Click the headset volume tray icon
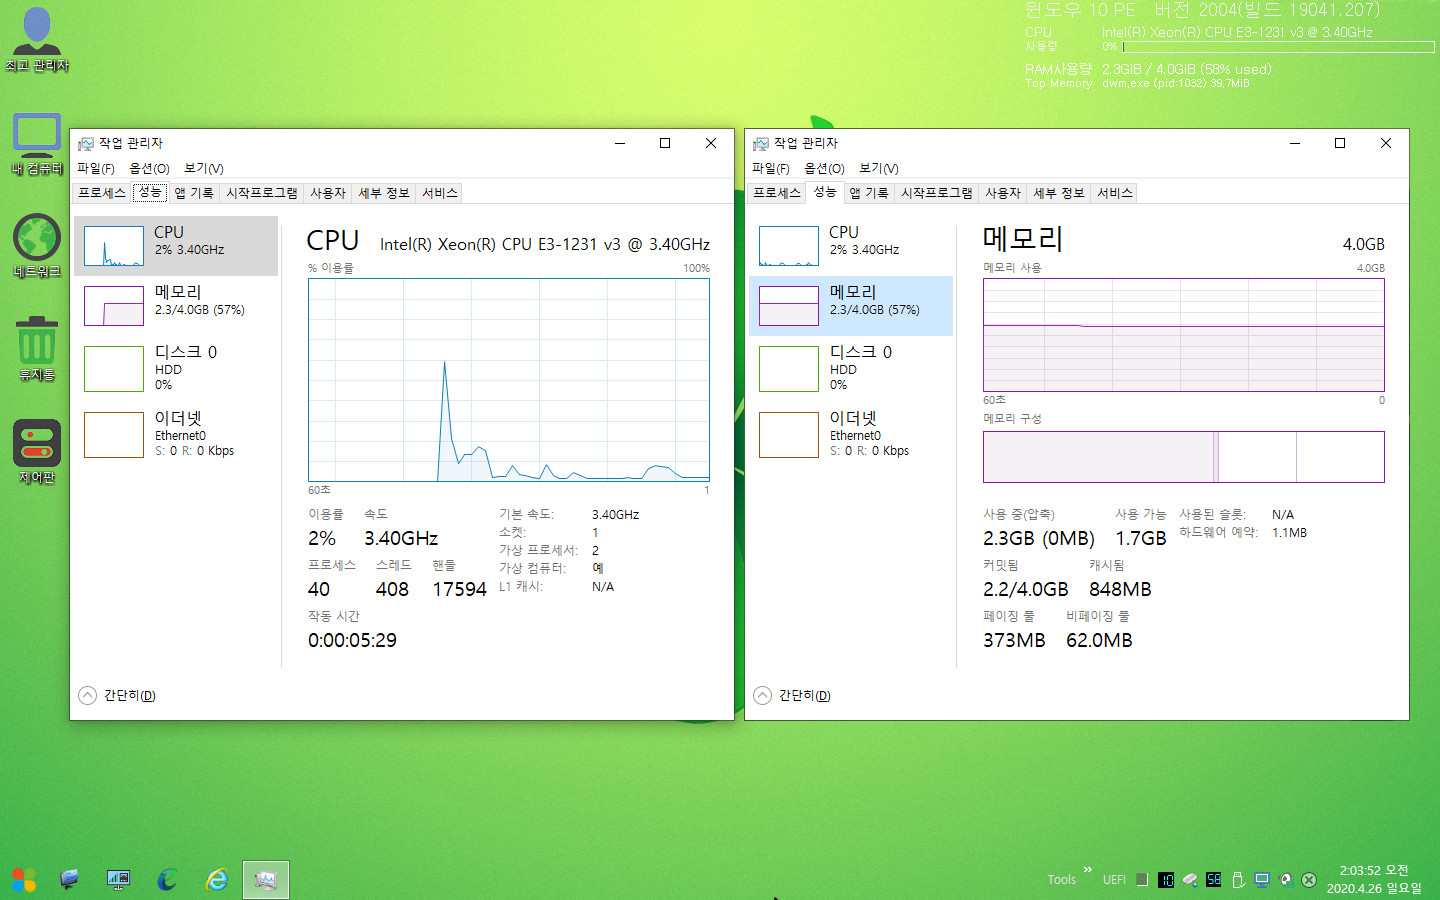The image size is (1440, 900). coord(1286,880)
